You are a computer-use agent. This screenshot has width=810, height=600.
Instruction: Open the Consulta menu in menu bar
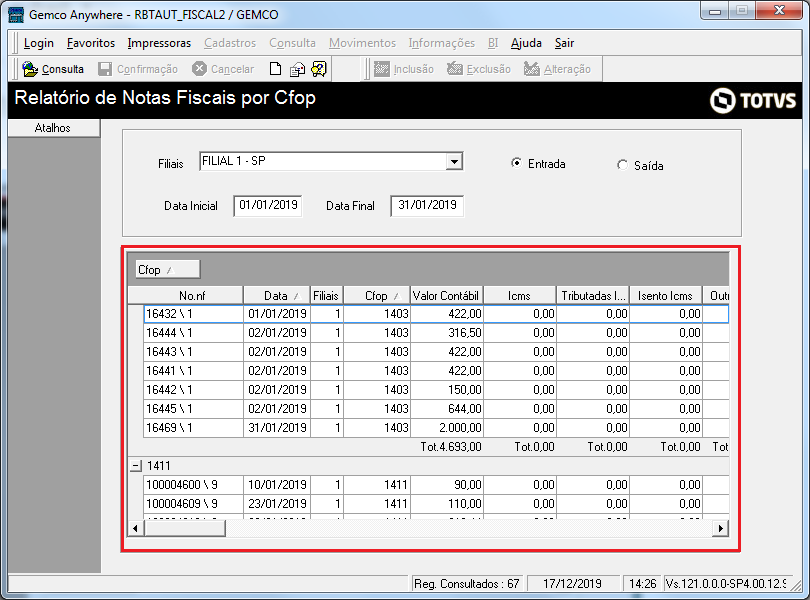point(292,43)
